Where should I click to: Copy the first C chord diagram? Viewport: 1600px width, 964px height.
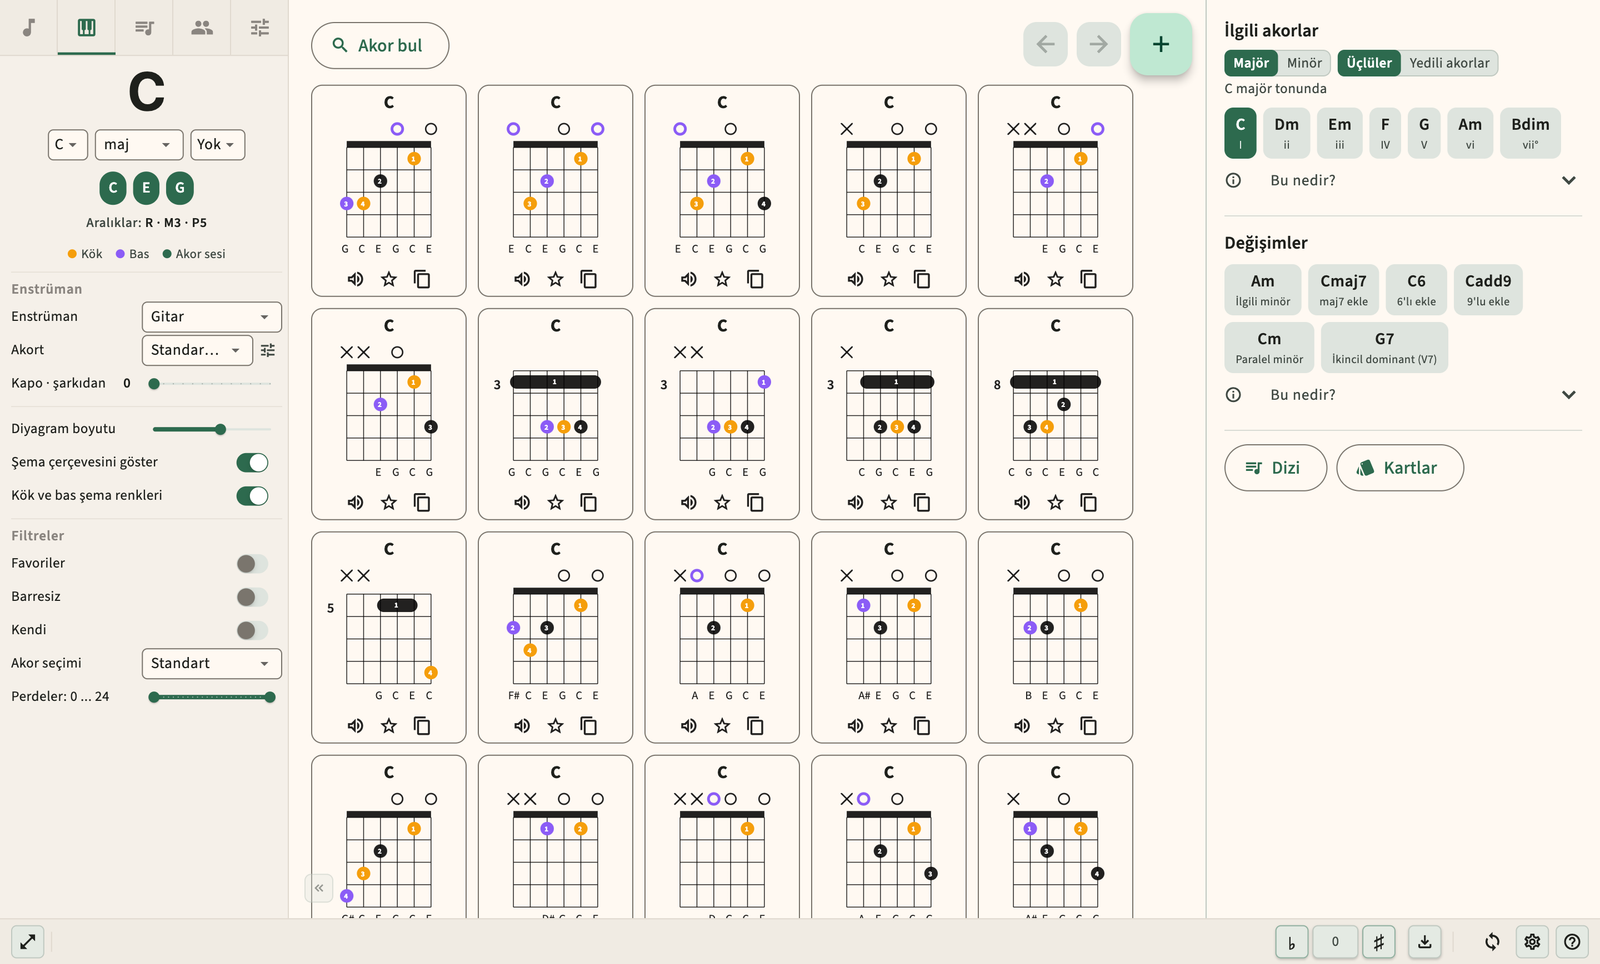[422, 279]
